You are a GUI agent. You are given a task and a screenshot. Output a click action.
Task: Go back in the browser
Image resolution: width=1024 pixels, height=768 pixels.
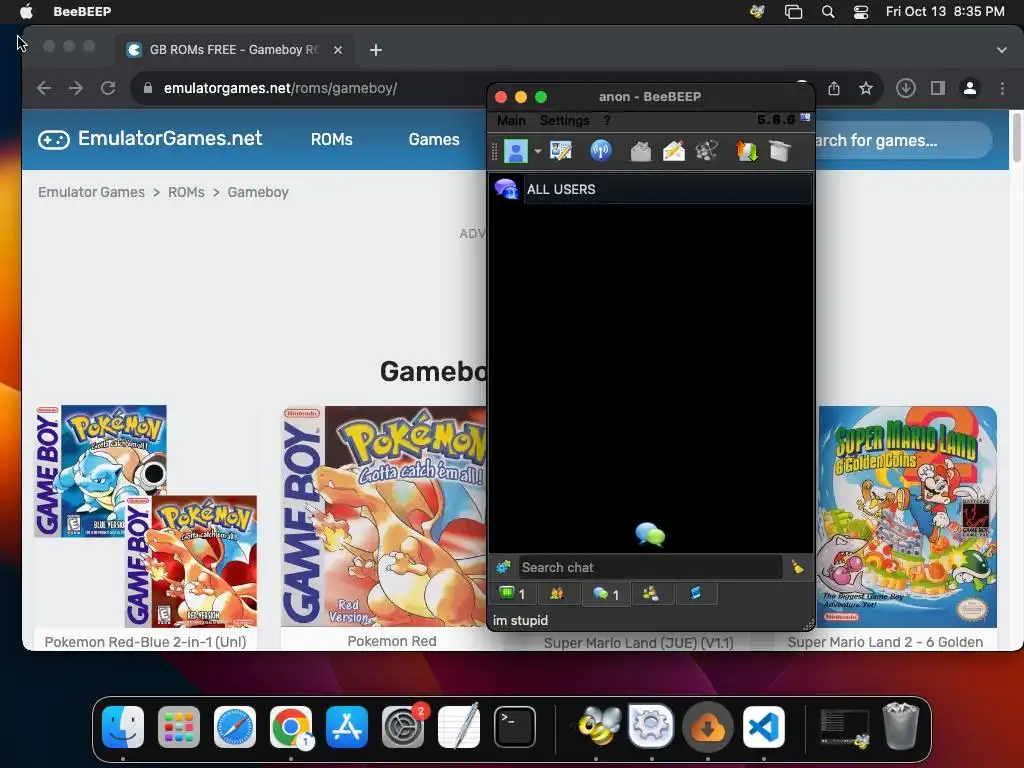pyautogui.click(x=44, y=88)
